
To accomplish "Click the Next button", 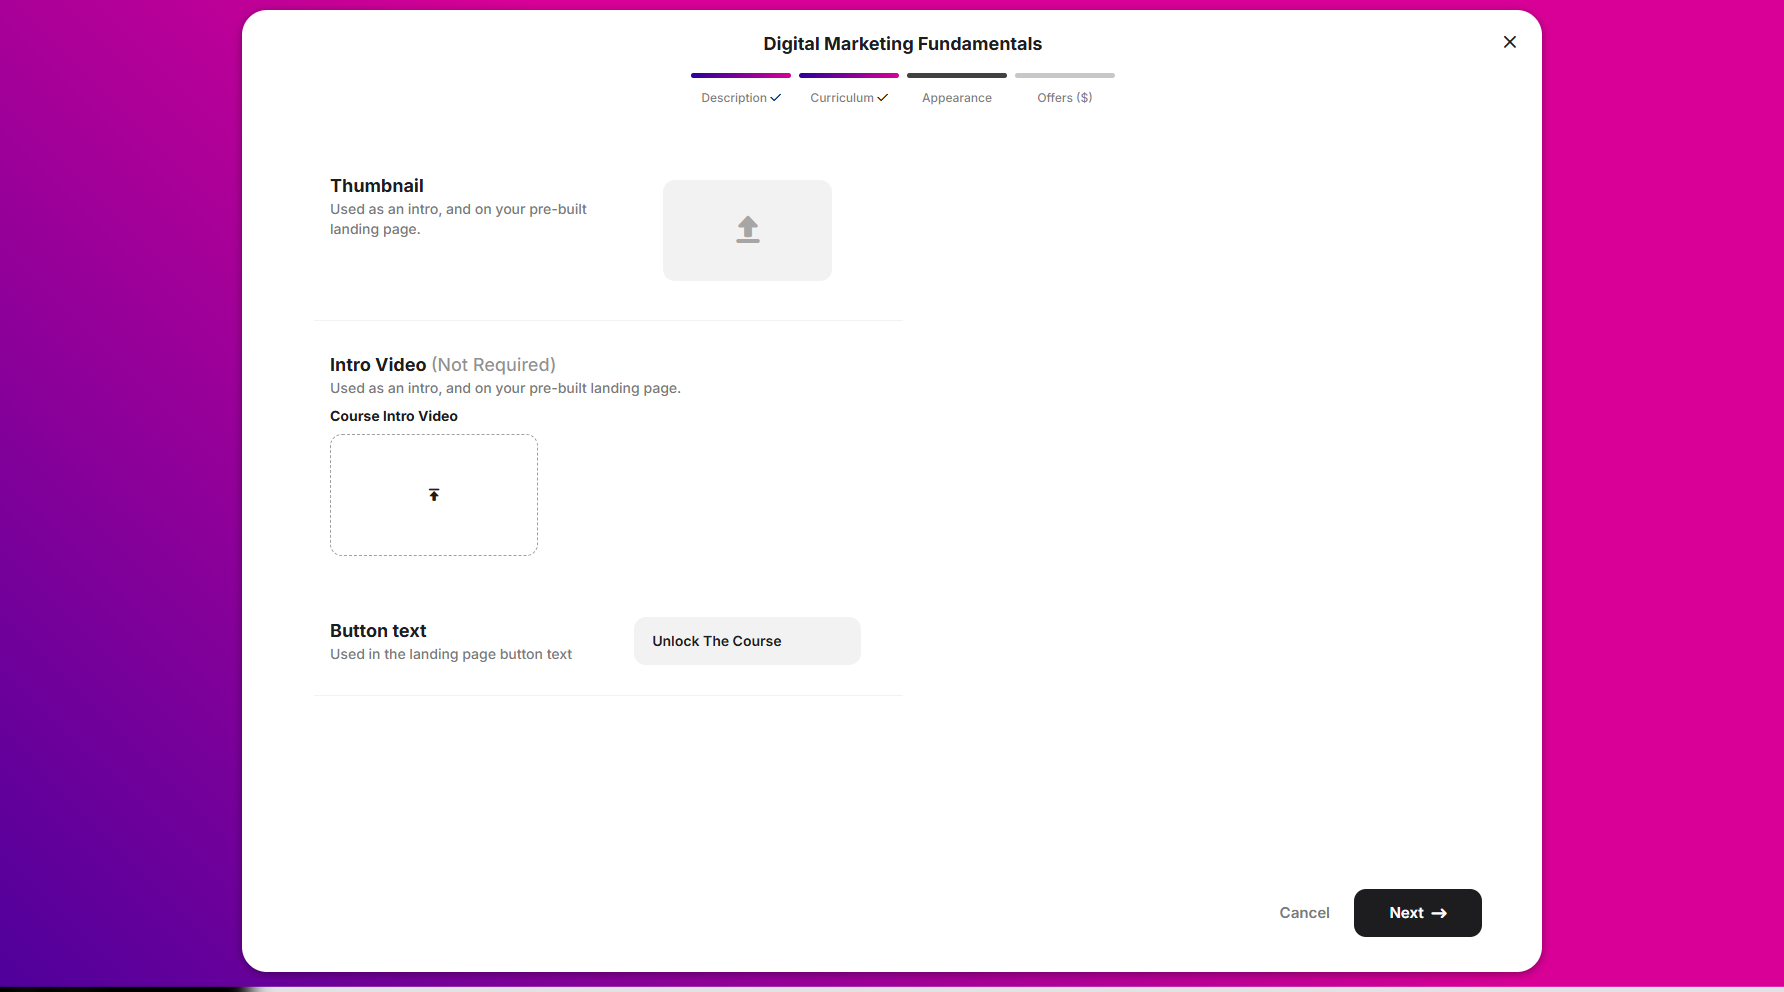I will click(x=1417, y=913).
